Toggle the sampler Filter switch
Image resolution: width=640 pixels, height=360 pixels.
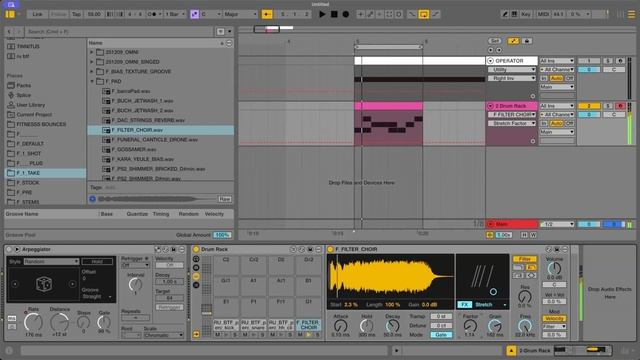(x=524, y=259)
